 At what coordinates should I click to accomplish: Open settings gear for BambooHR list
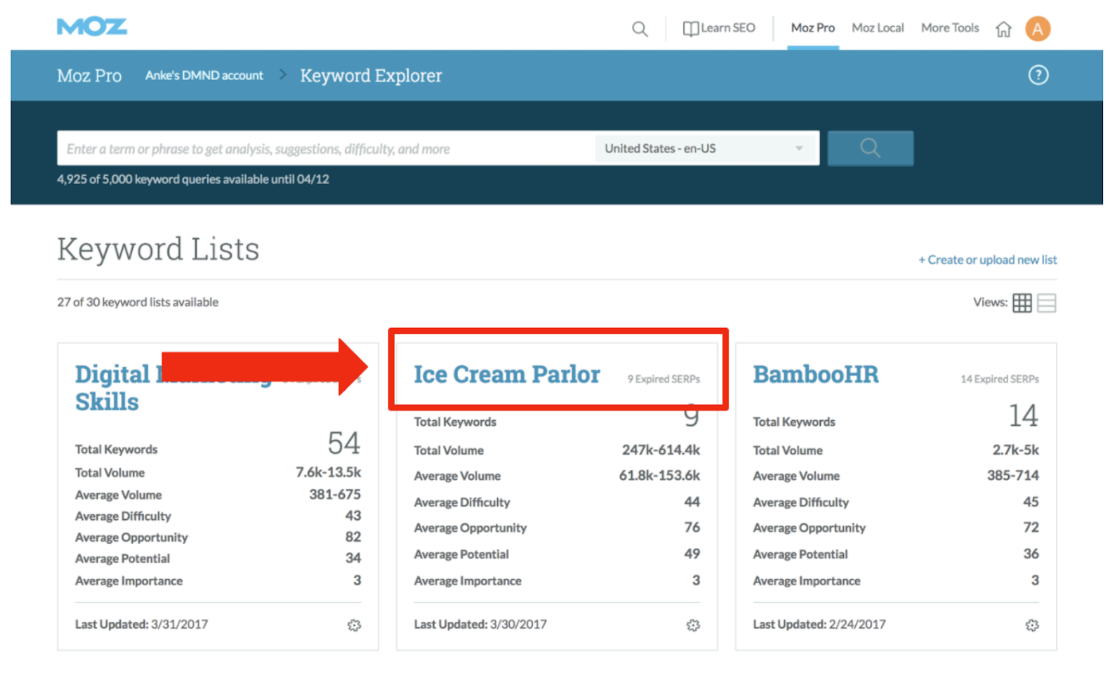pos(1032,625)
